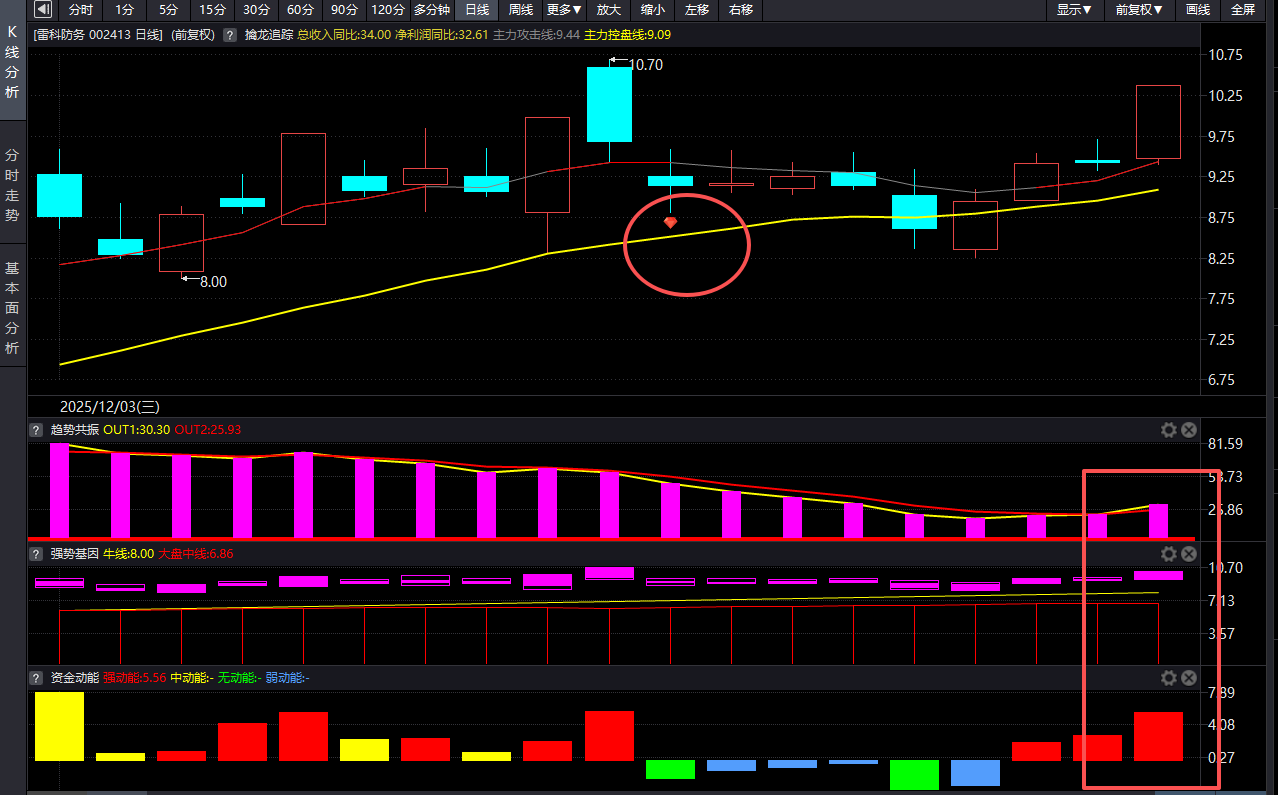Click the 无动能 legend label

pyautogui.click(x=240, y=677)
